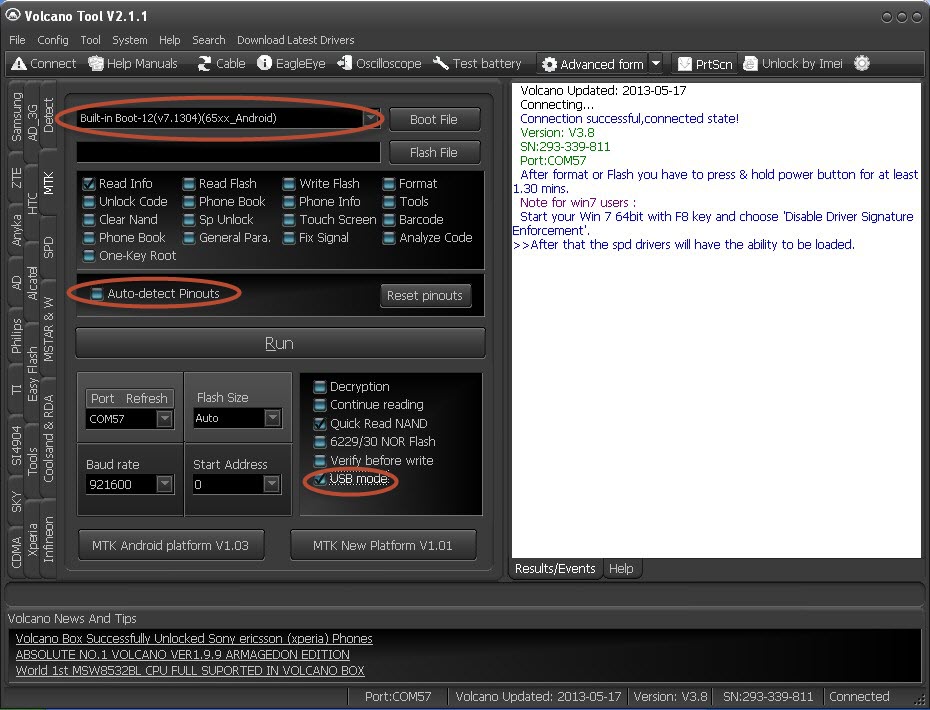This screenshot has width=930, height=710.
Task: Enable the Read Info checkbox
Action: (x=89, y=184)
